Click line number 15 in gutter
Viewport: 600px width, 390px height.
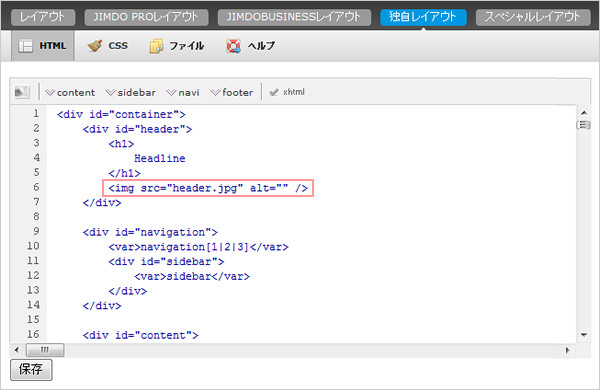[x=33, y=319]
